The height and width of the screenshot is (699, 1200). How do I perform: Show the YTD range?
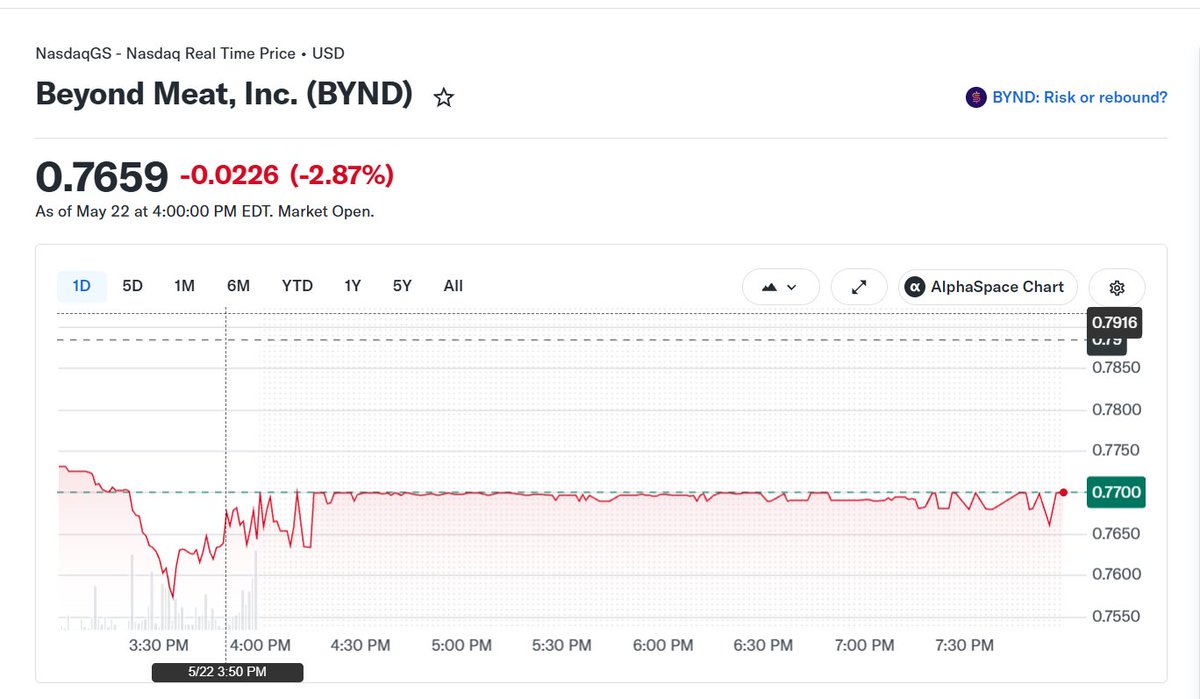tap(297, 286)
